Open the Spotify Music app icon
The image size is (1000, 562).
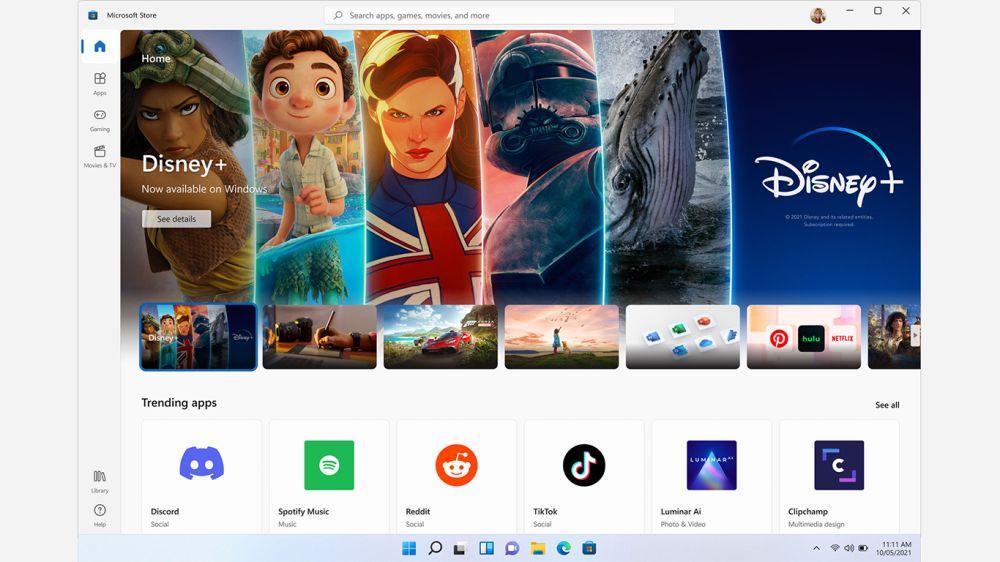click(x=329, y=465)
